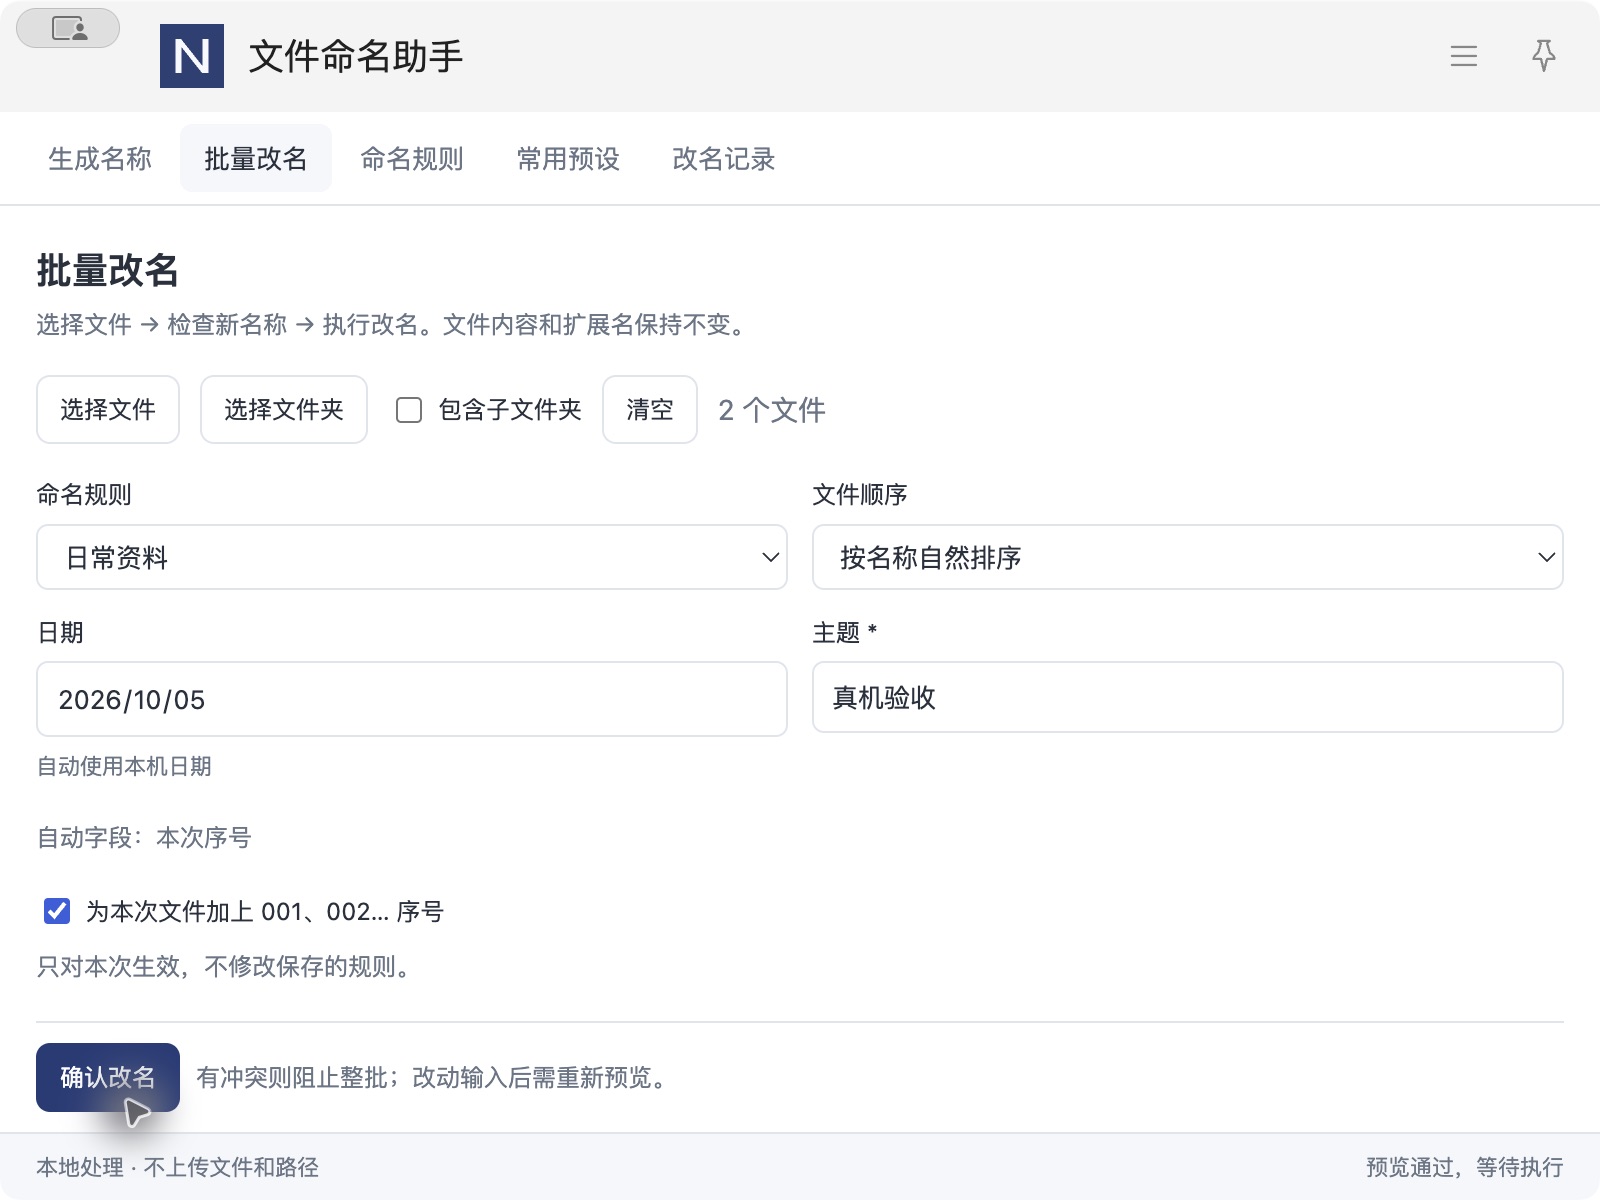Image resolution: width=1600 pixels, height=1200 pixels.
Task: Open the 命名规则 tab
Action: tap(412, 159)
